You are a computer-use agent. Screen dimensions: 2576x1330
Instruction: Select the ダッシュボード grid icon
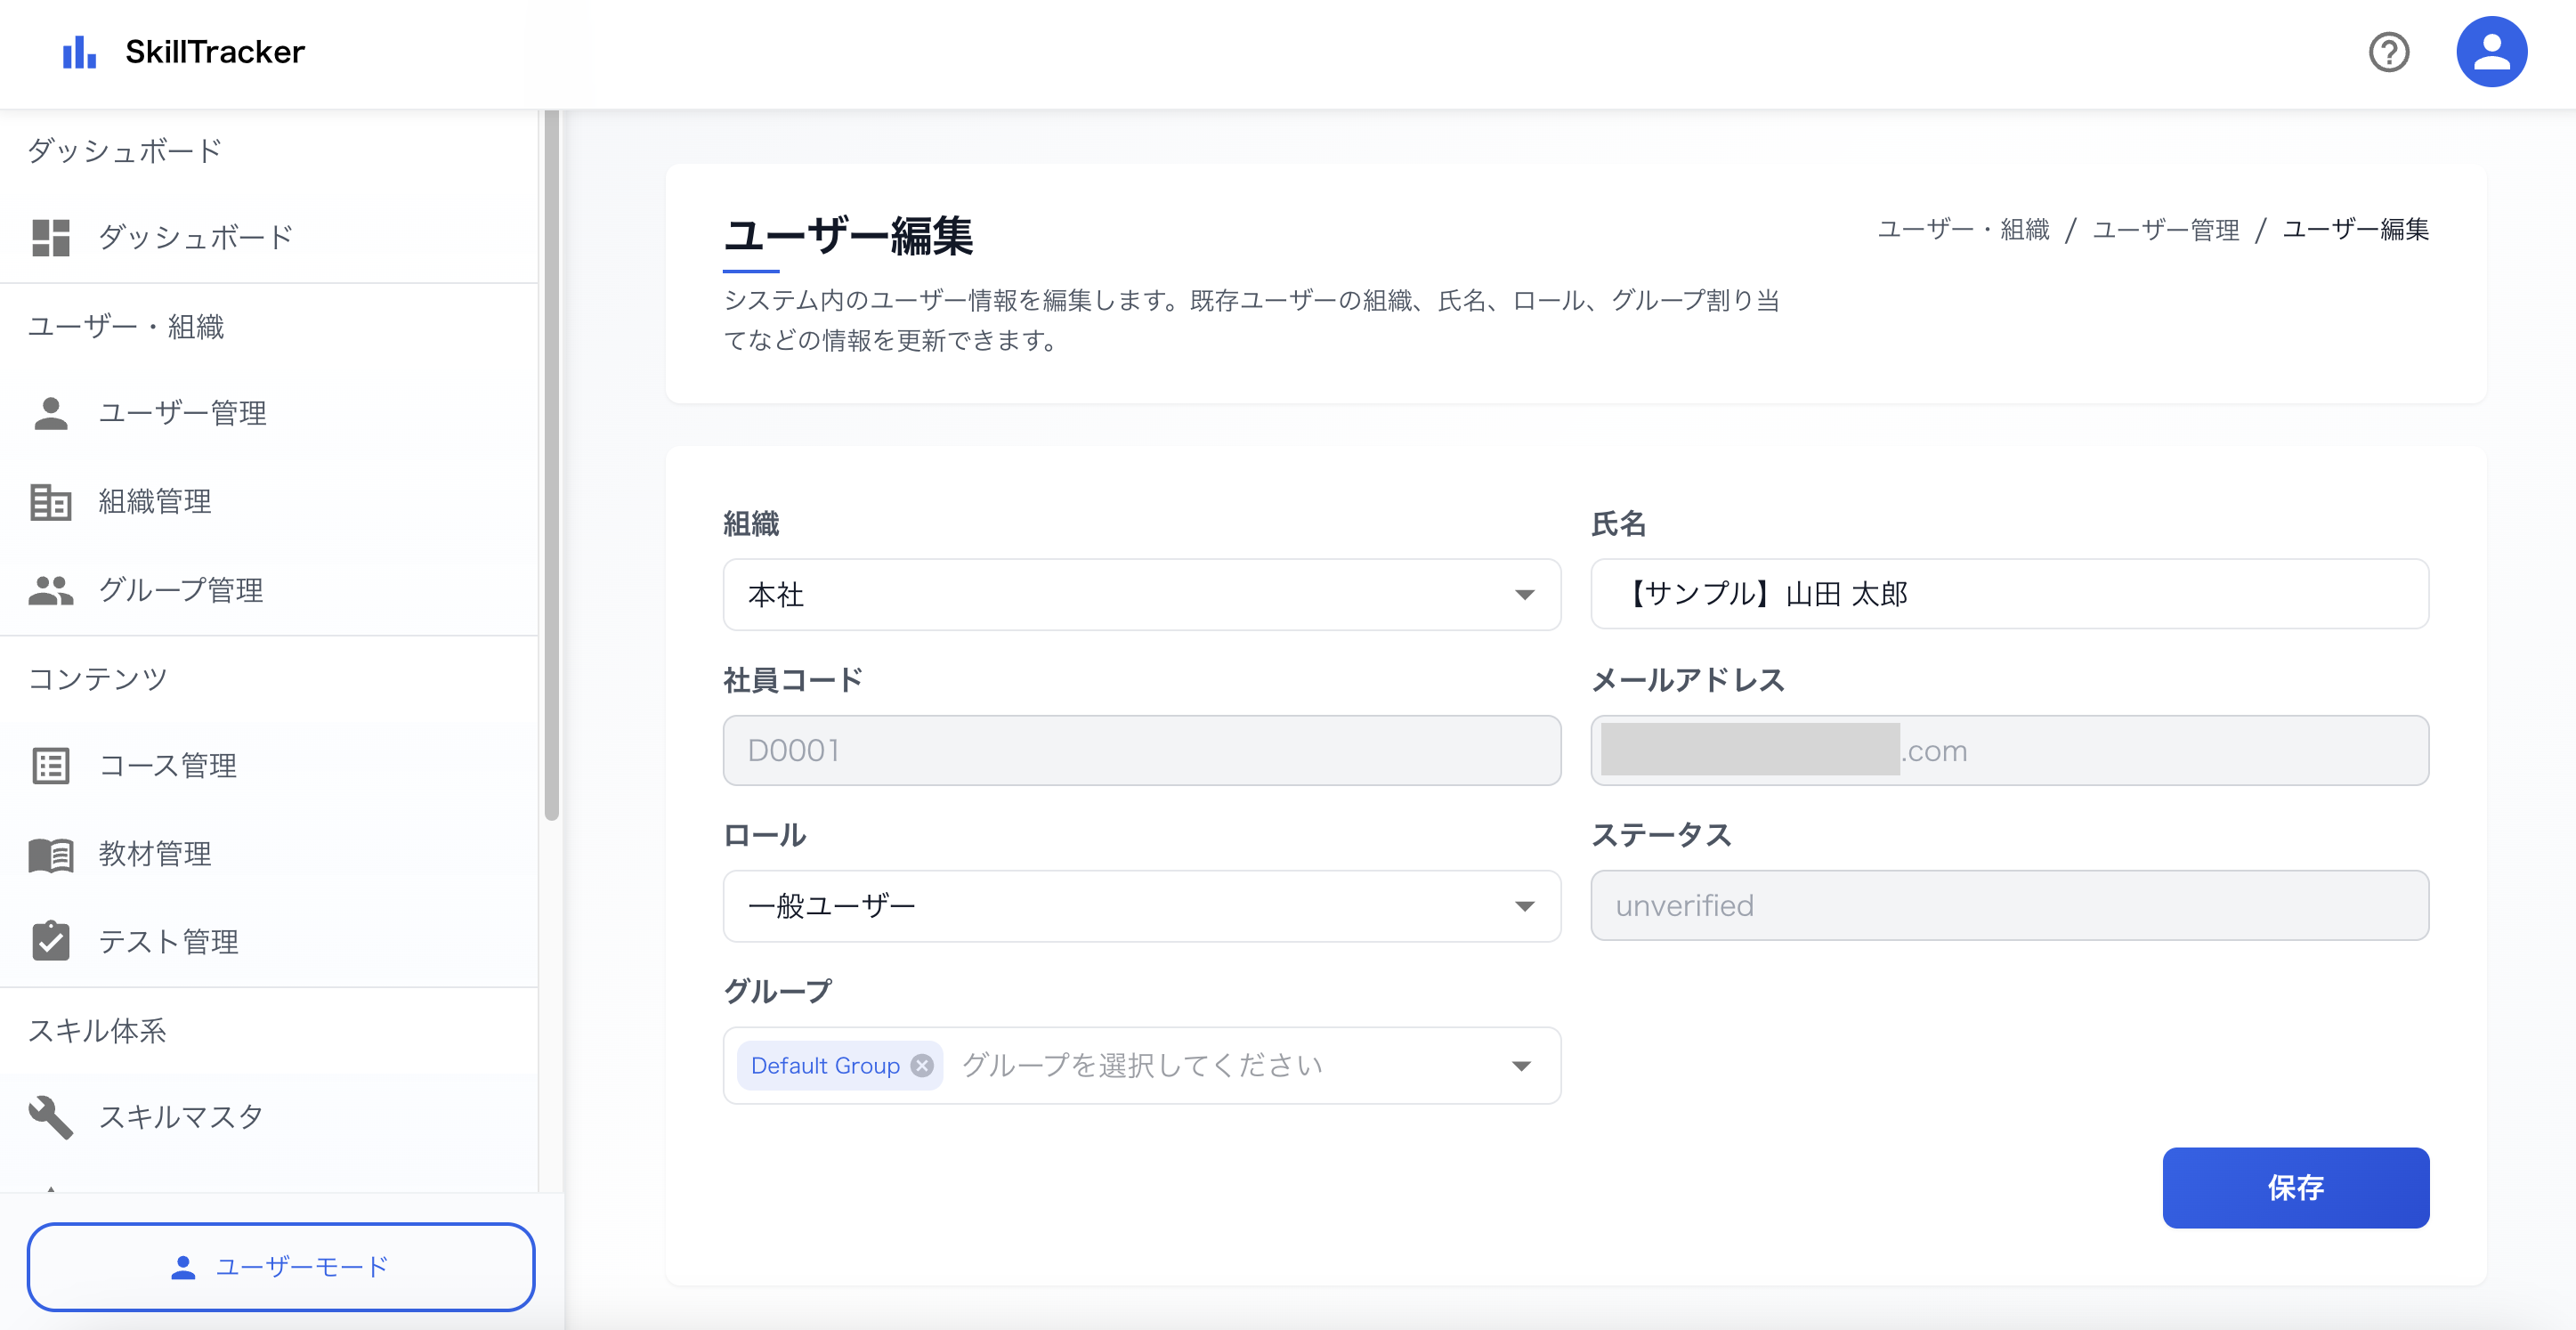[51, 236]
